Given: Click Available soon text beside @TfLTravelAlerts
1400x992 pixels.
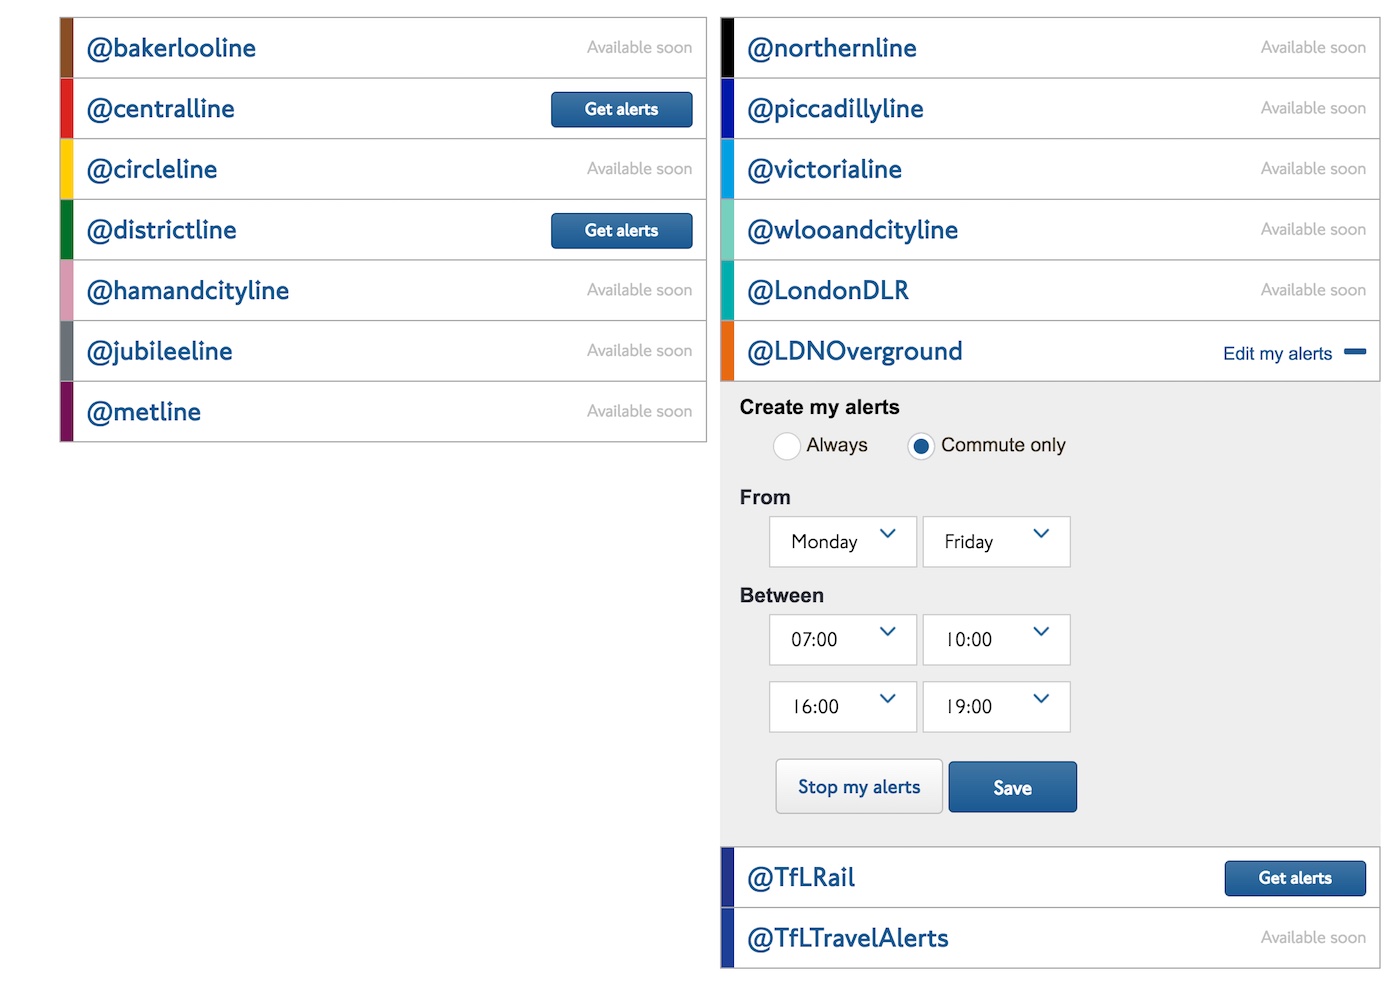Looking at the screenshot, I should [x=1313, y=938].
